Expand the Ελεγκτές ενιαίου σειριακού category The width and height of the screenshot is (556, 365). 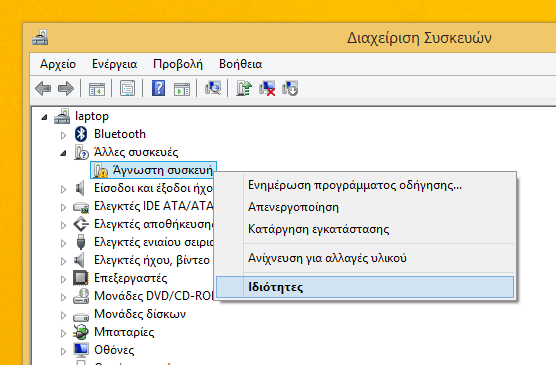63,243
